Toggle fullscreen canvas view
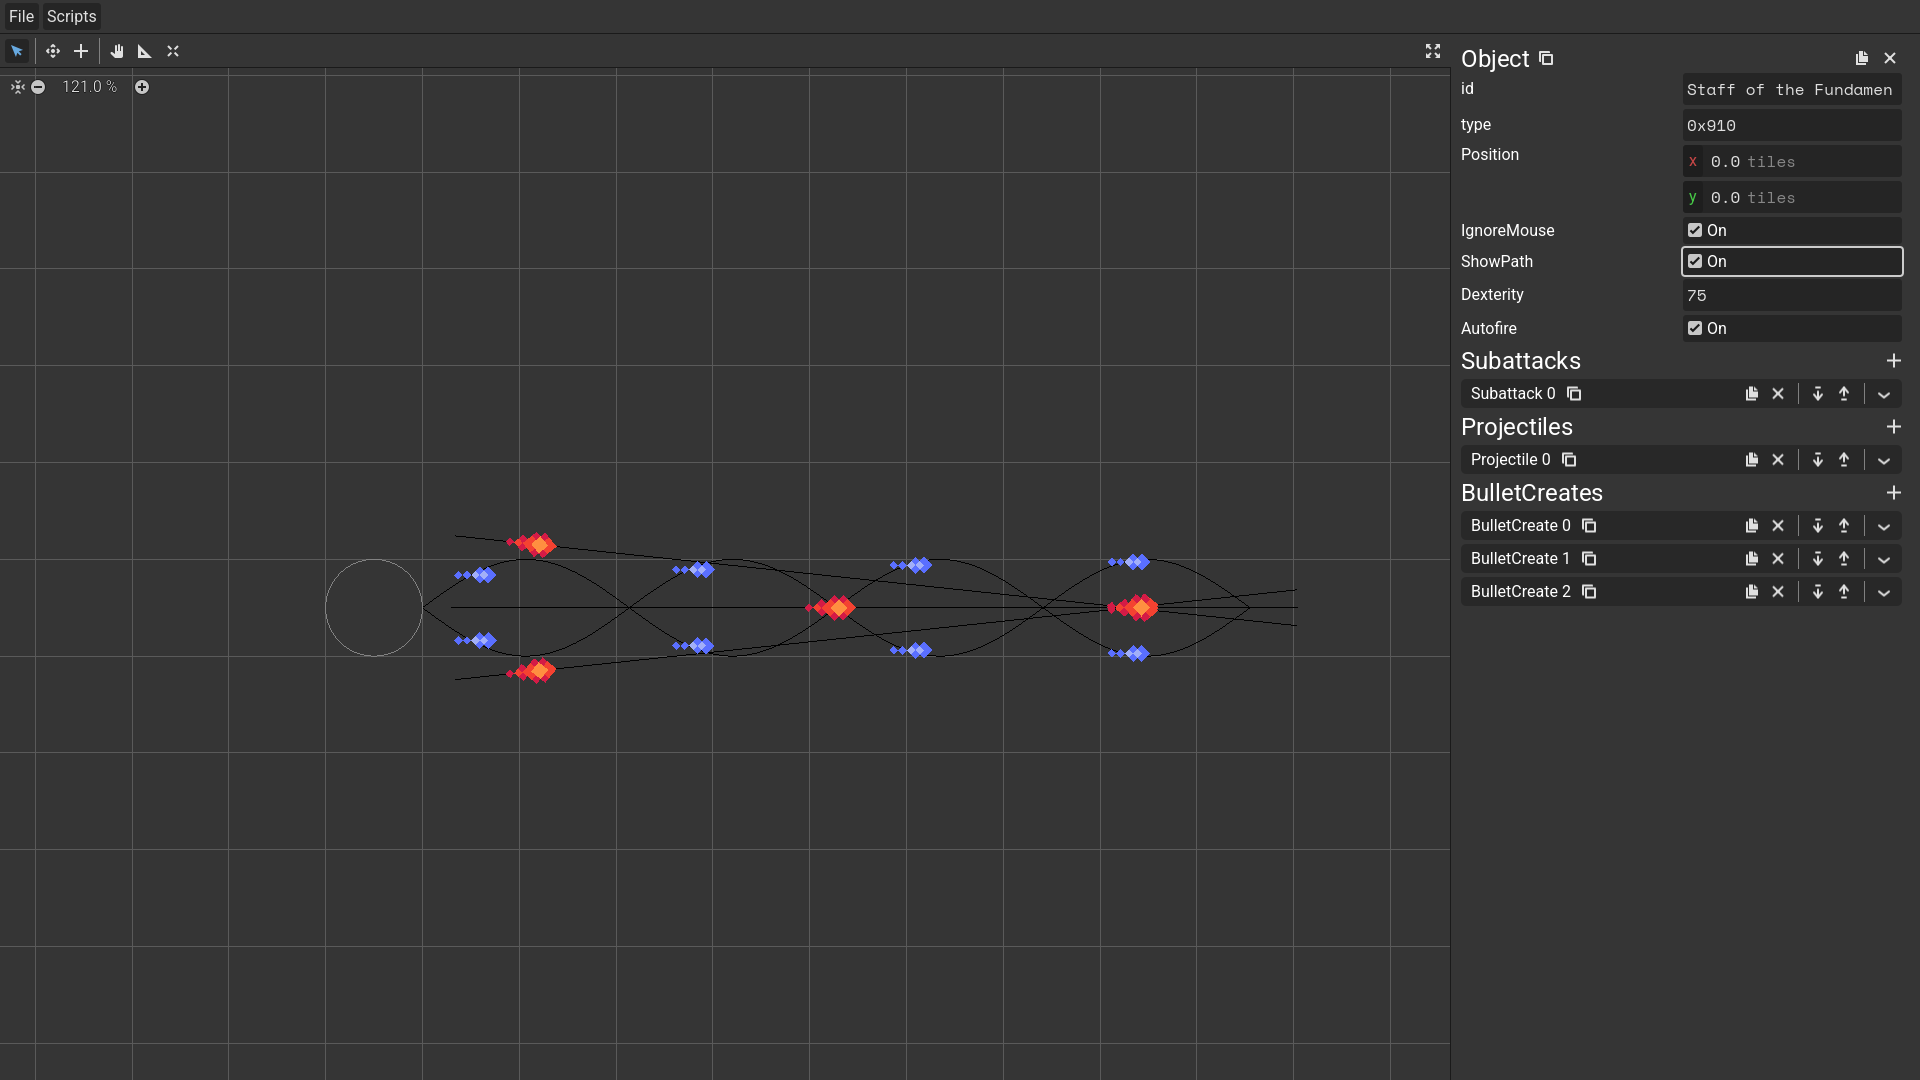The height and width of the screenshot is (1080, 1920). pos(1433,51)
